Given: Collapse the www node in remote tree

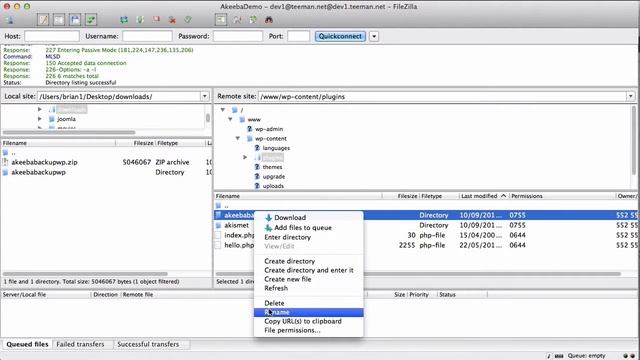Looking at the screenshot, I should click(x=230, y=119).
